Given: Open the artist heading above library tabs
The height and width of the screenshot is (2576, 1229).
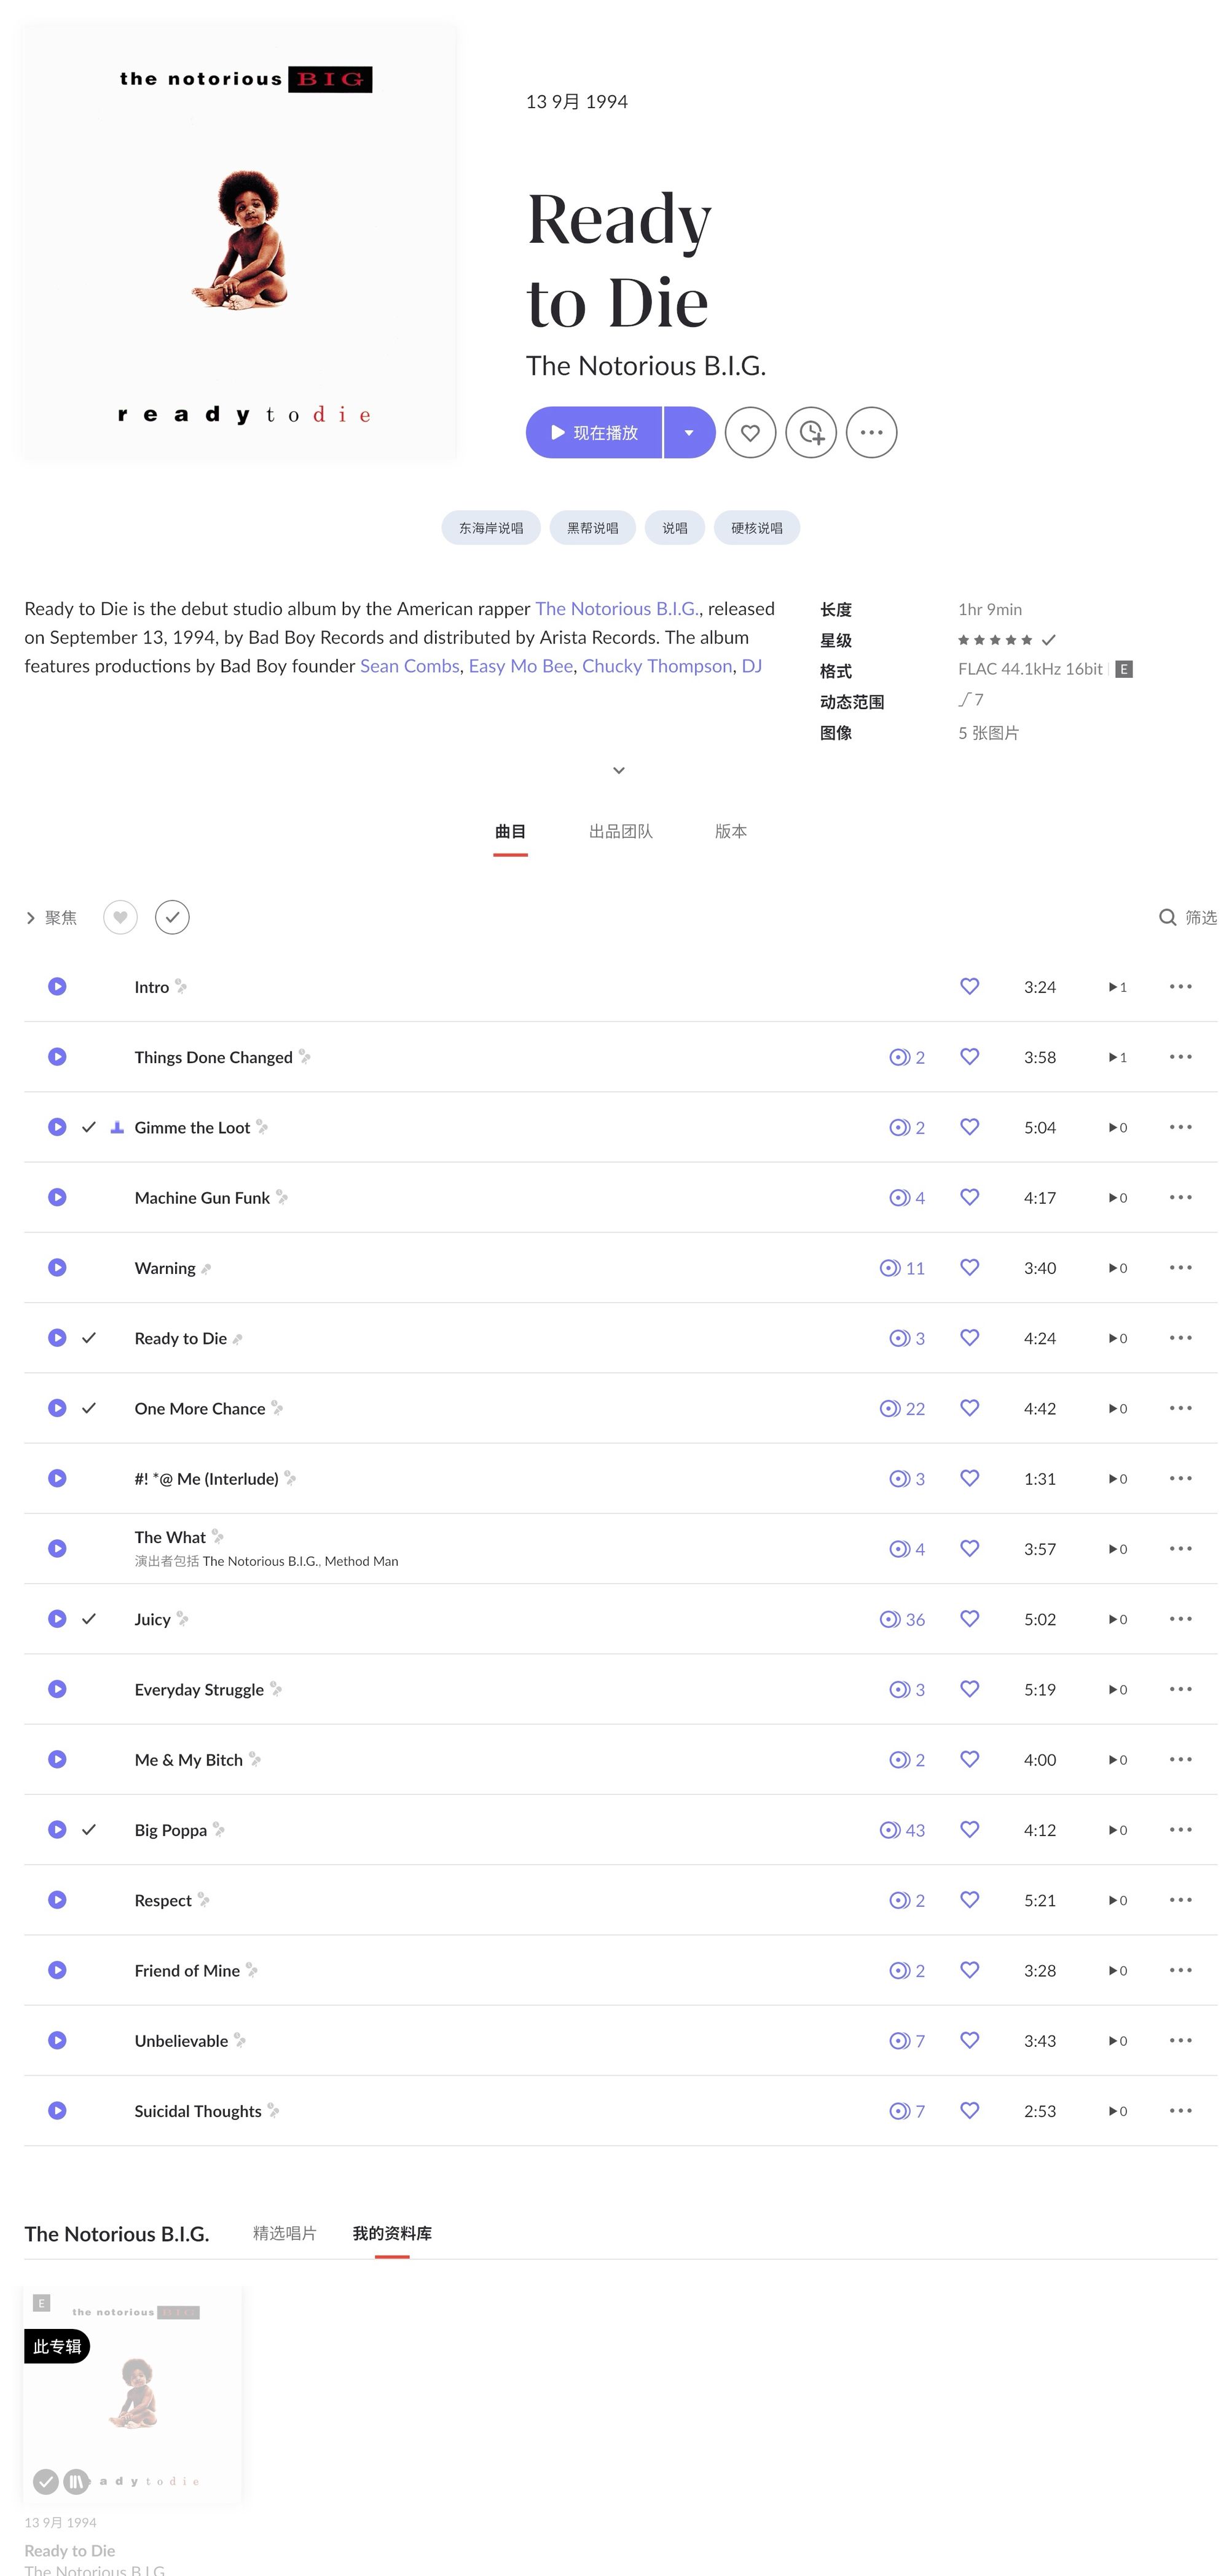Looking at the screenshot, I should tap(117, 2234).
